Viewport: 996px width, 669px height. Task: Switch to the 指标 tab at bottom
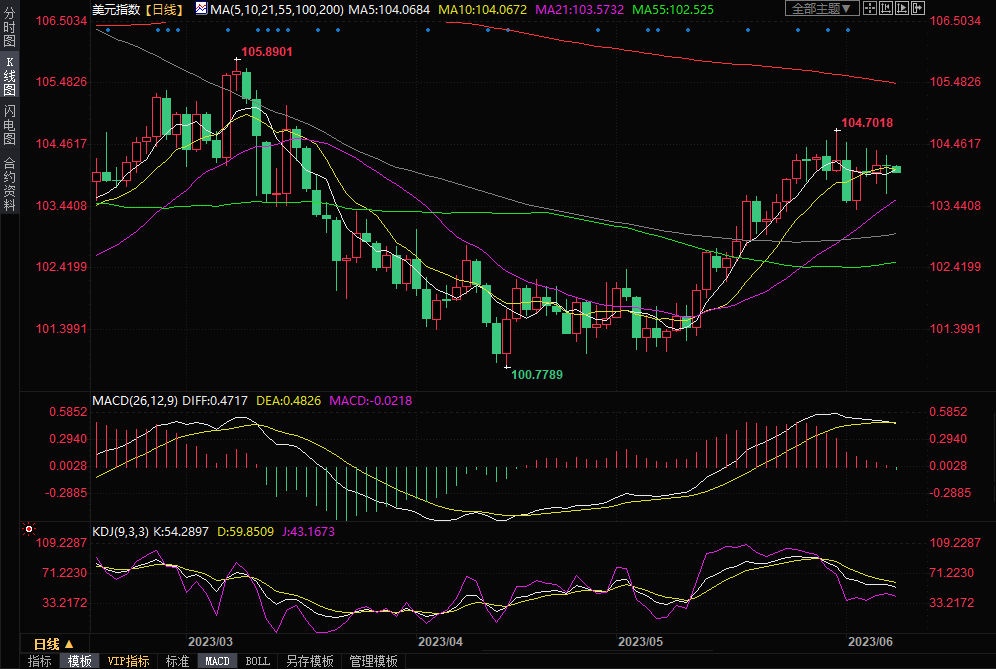click(x=39, y=661)
